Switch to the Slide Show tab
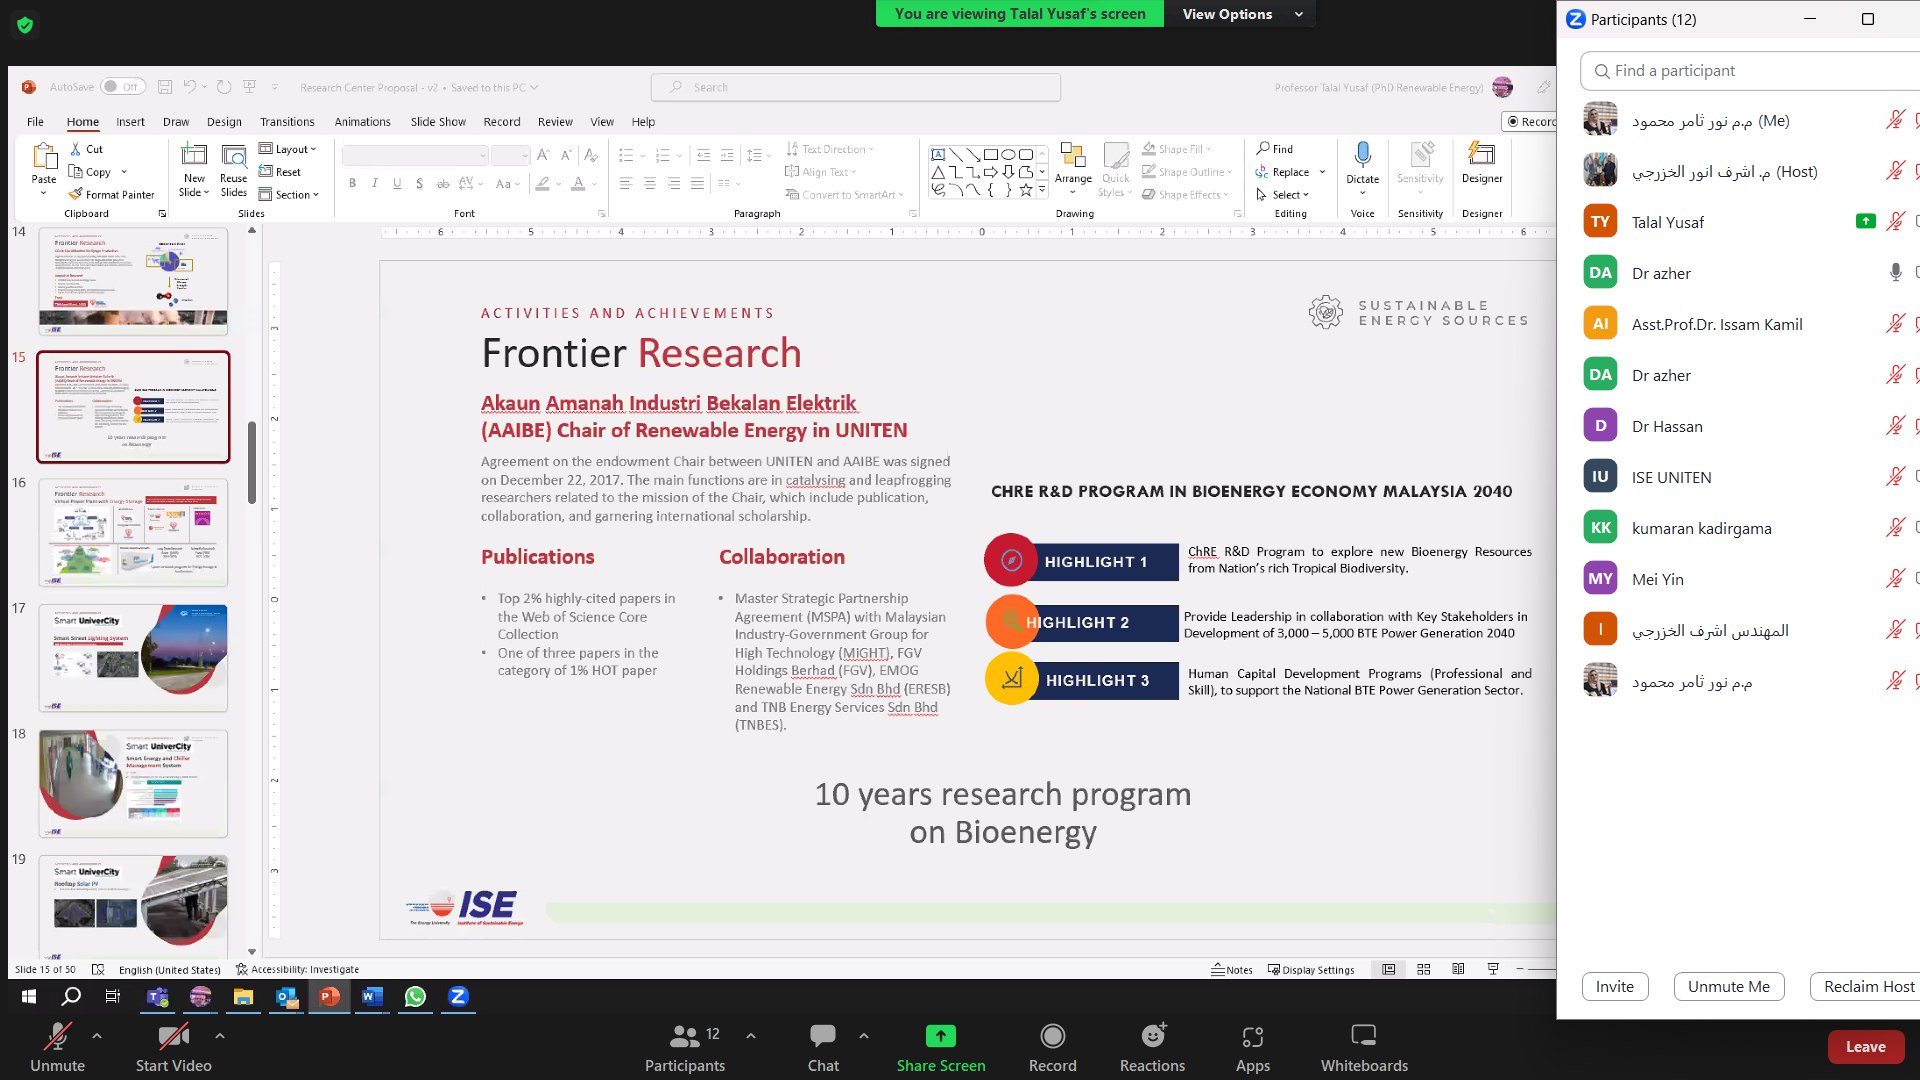 438,122
